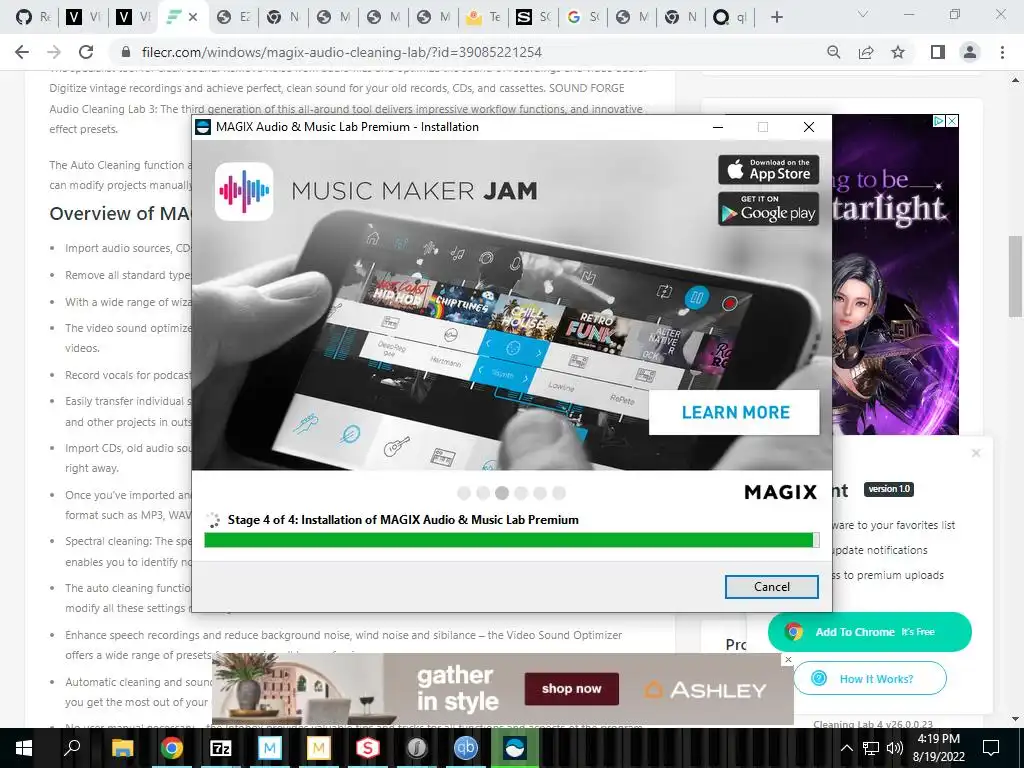The height and width of the screenshot is (768, 1024).
Task: Open a new Chrome tab
Action: [776, 17]
